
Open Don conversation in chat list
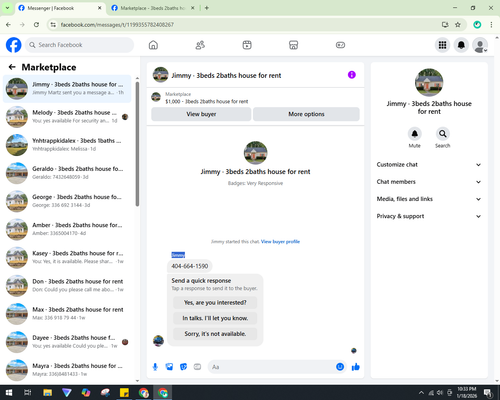[x=67, y=286]
